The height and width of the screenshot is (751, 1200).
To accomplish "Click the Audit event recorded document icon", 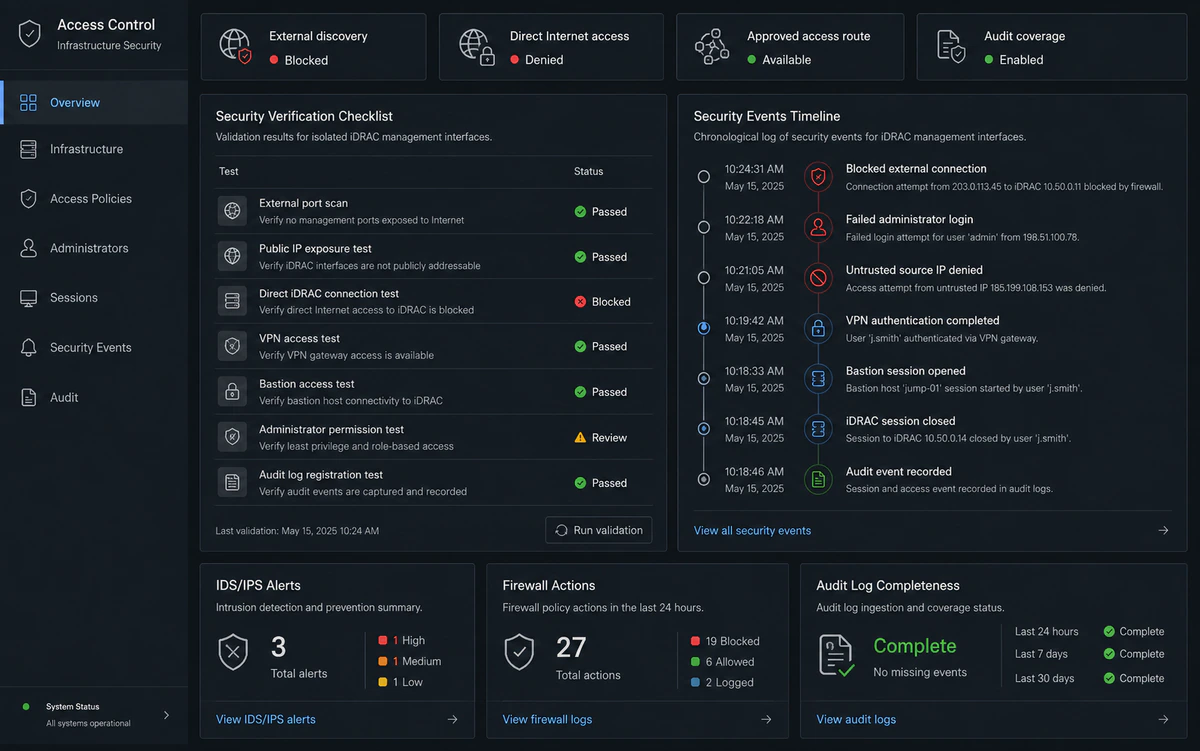I will tap(818, 480).
